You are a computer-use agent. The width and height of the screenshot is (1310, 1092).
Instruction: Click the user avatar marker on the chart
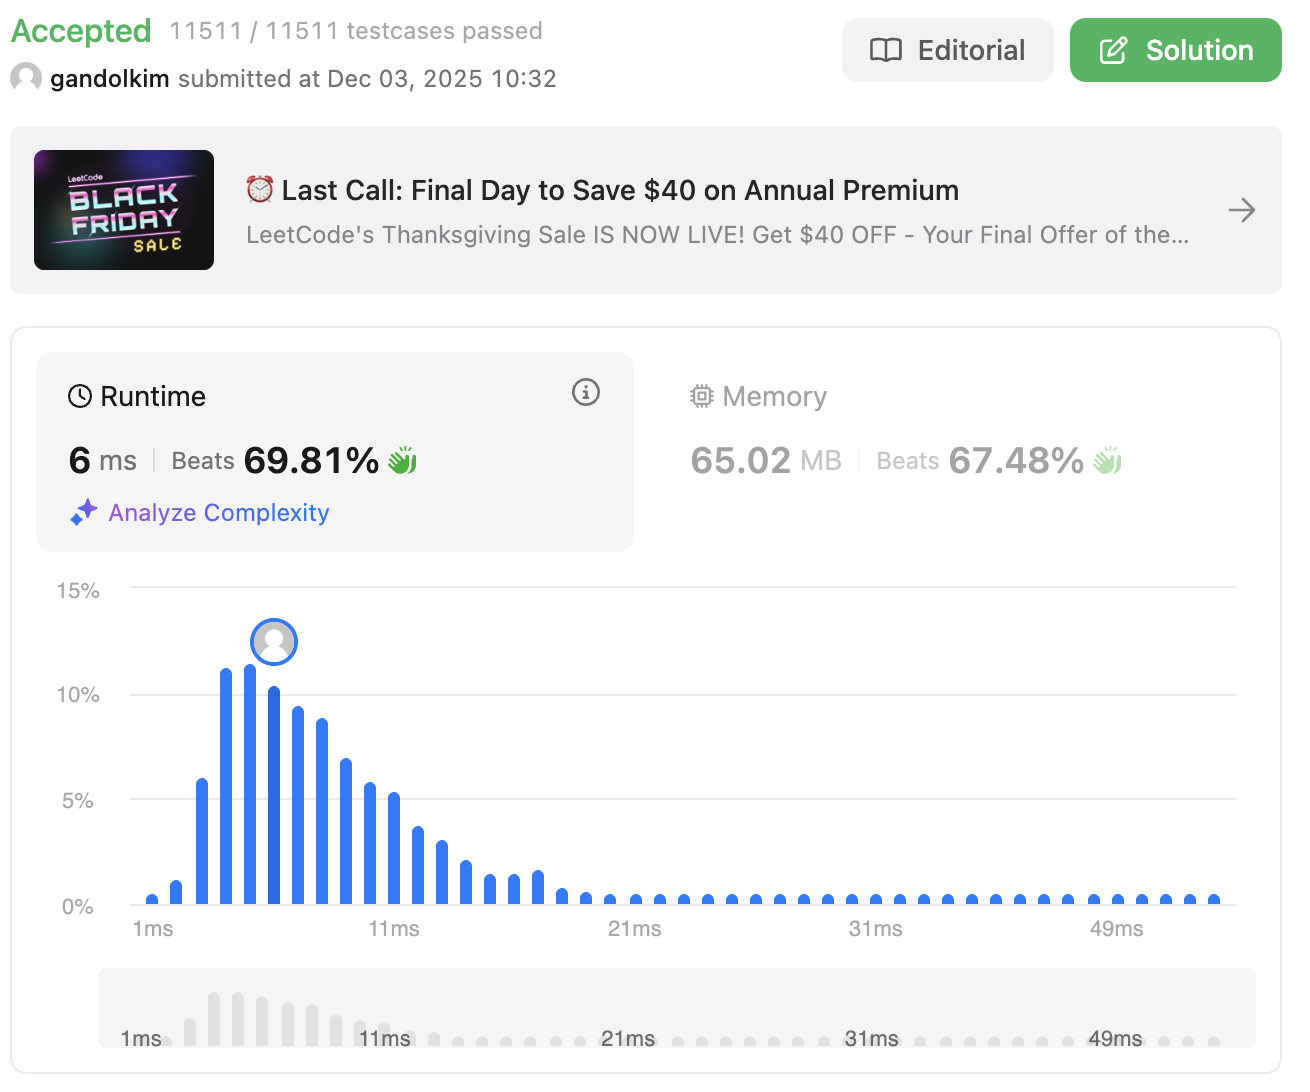274,642
